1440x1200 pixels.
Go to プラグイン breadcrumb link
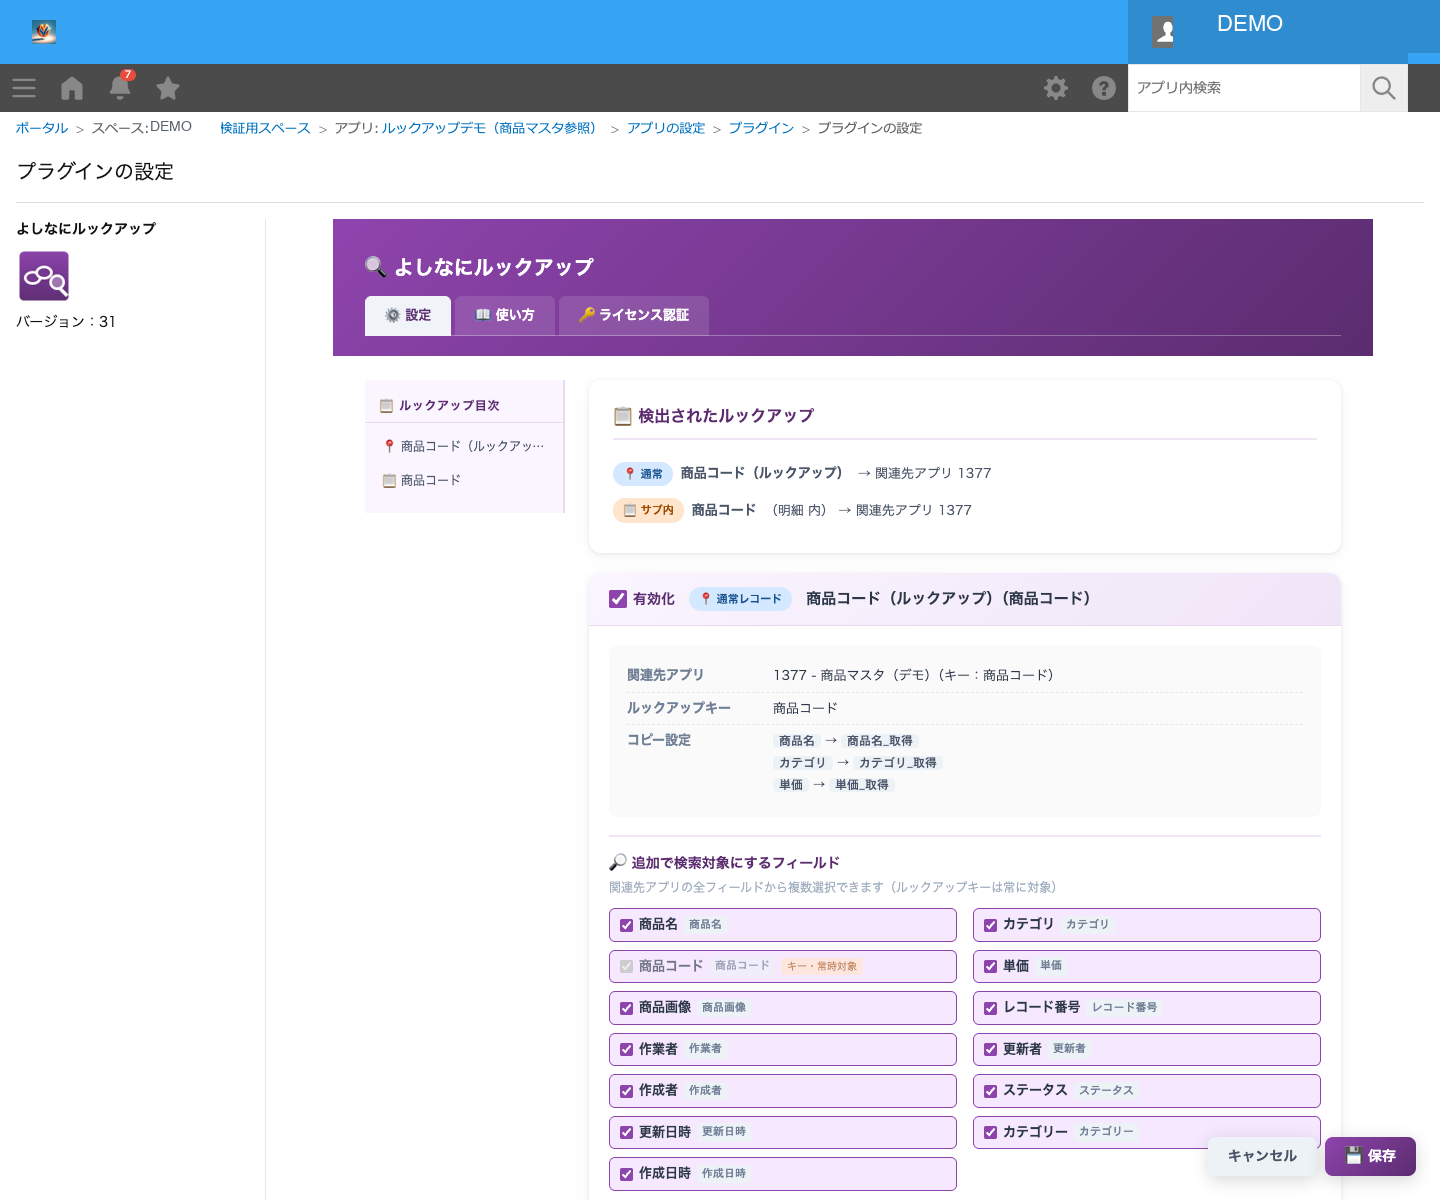coord(761,128)
